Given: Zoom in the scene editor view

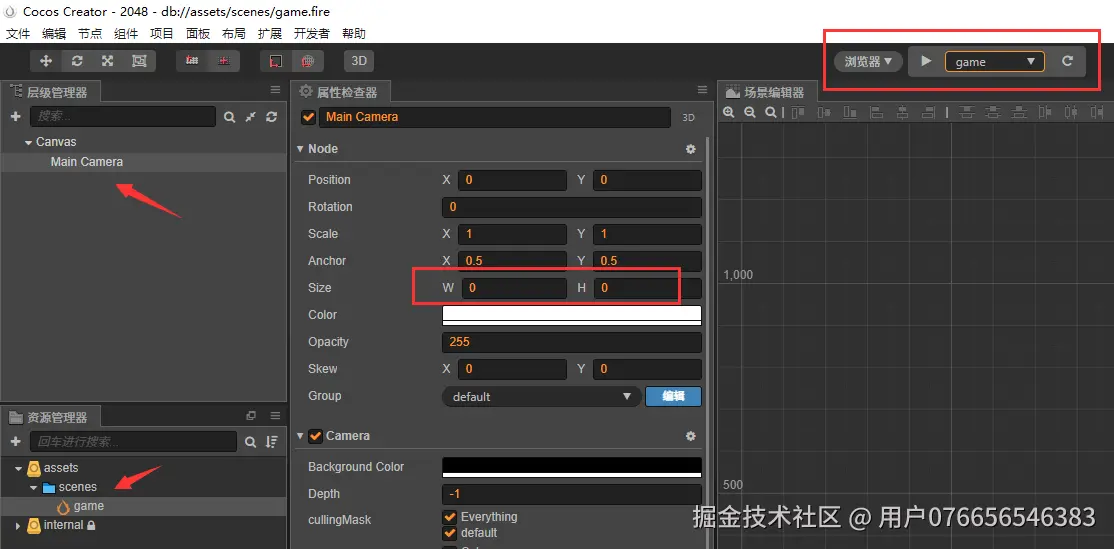Looking at the screenshot, I should [728, 112].
